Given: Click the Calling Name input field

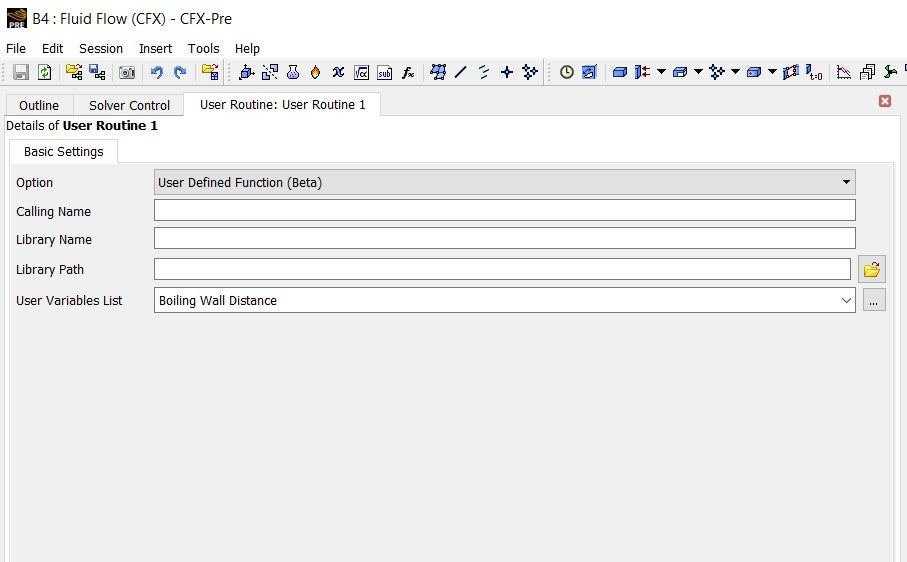Looking at the screenshot, I should [504, 210].
